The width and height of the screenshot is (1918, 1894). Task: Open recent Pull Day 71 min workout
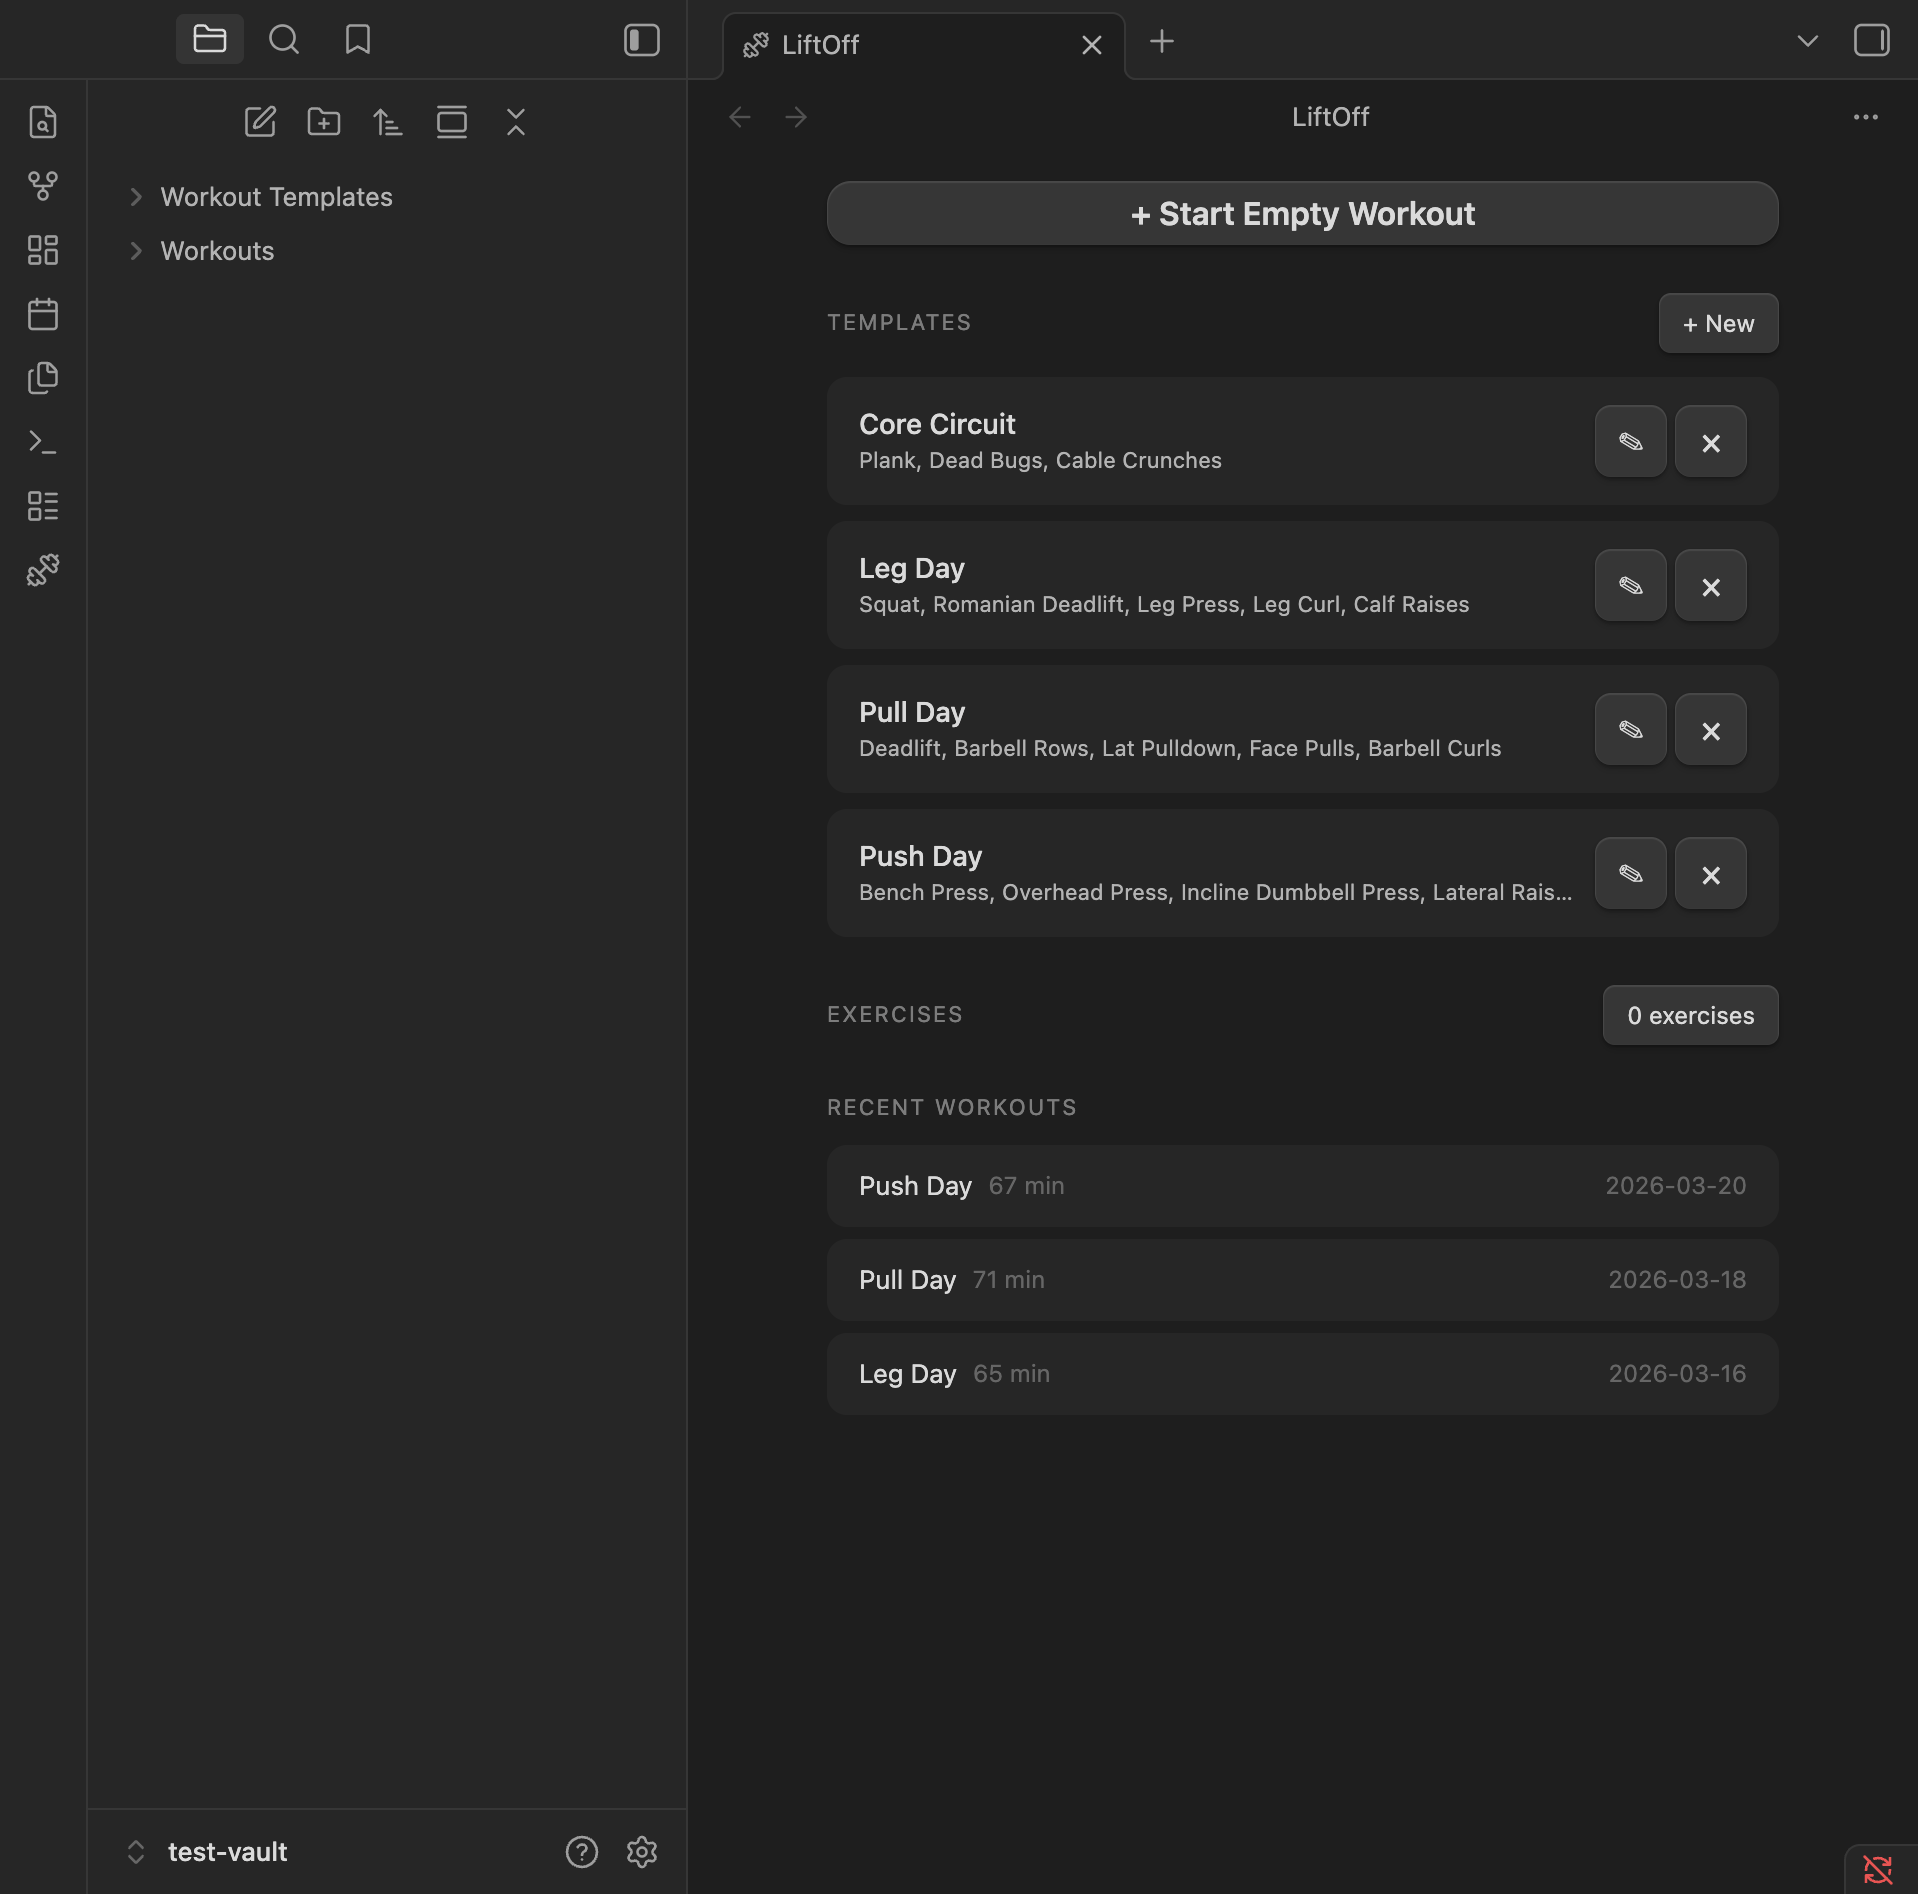coord(1302,1280)
